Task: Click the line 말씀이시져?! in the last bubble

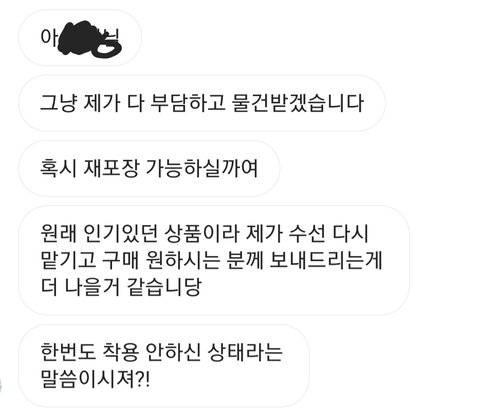Action: 95,379
